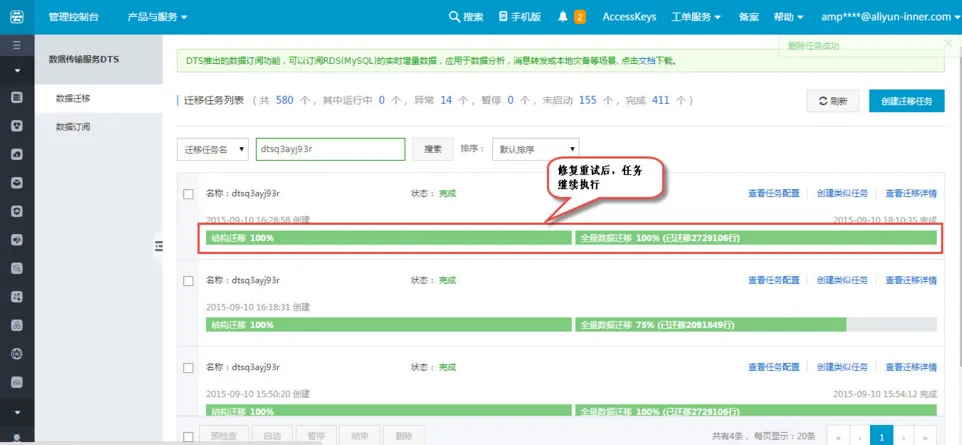Click the 手机版 phone icon in the top bar
962x445 pixels.
pos(503,17)
